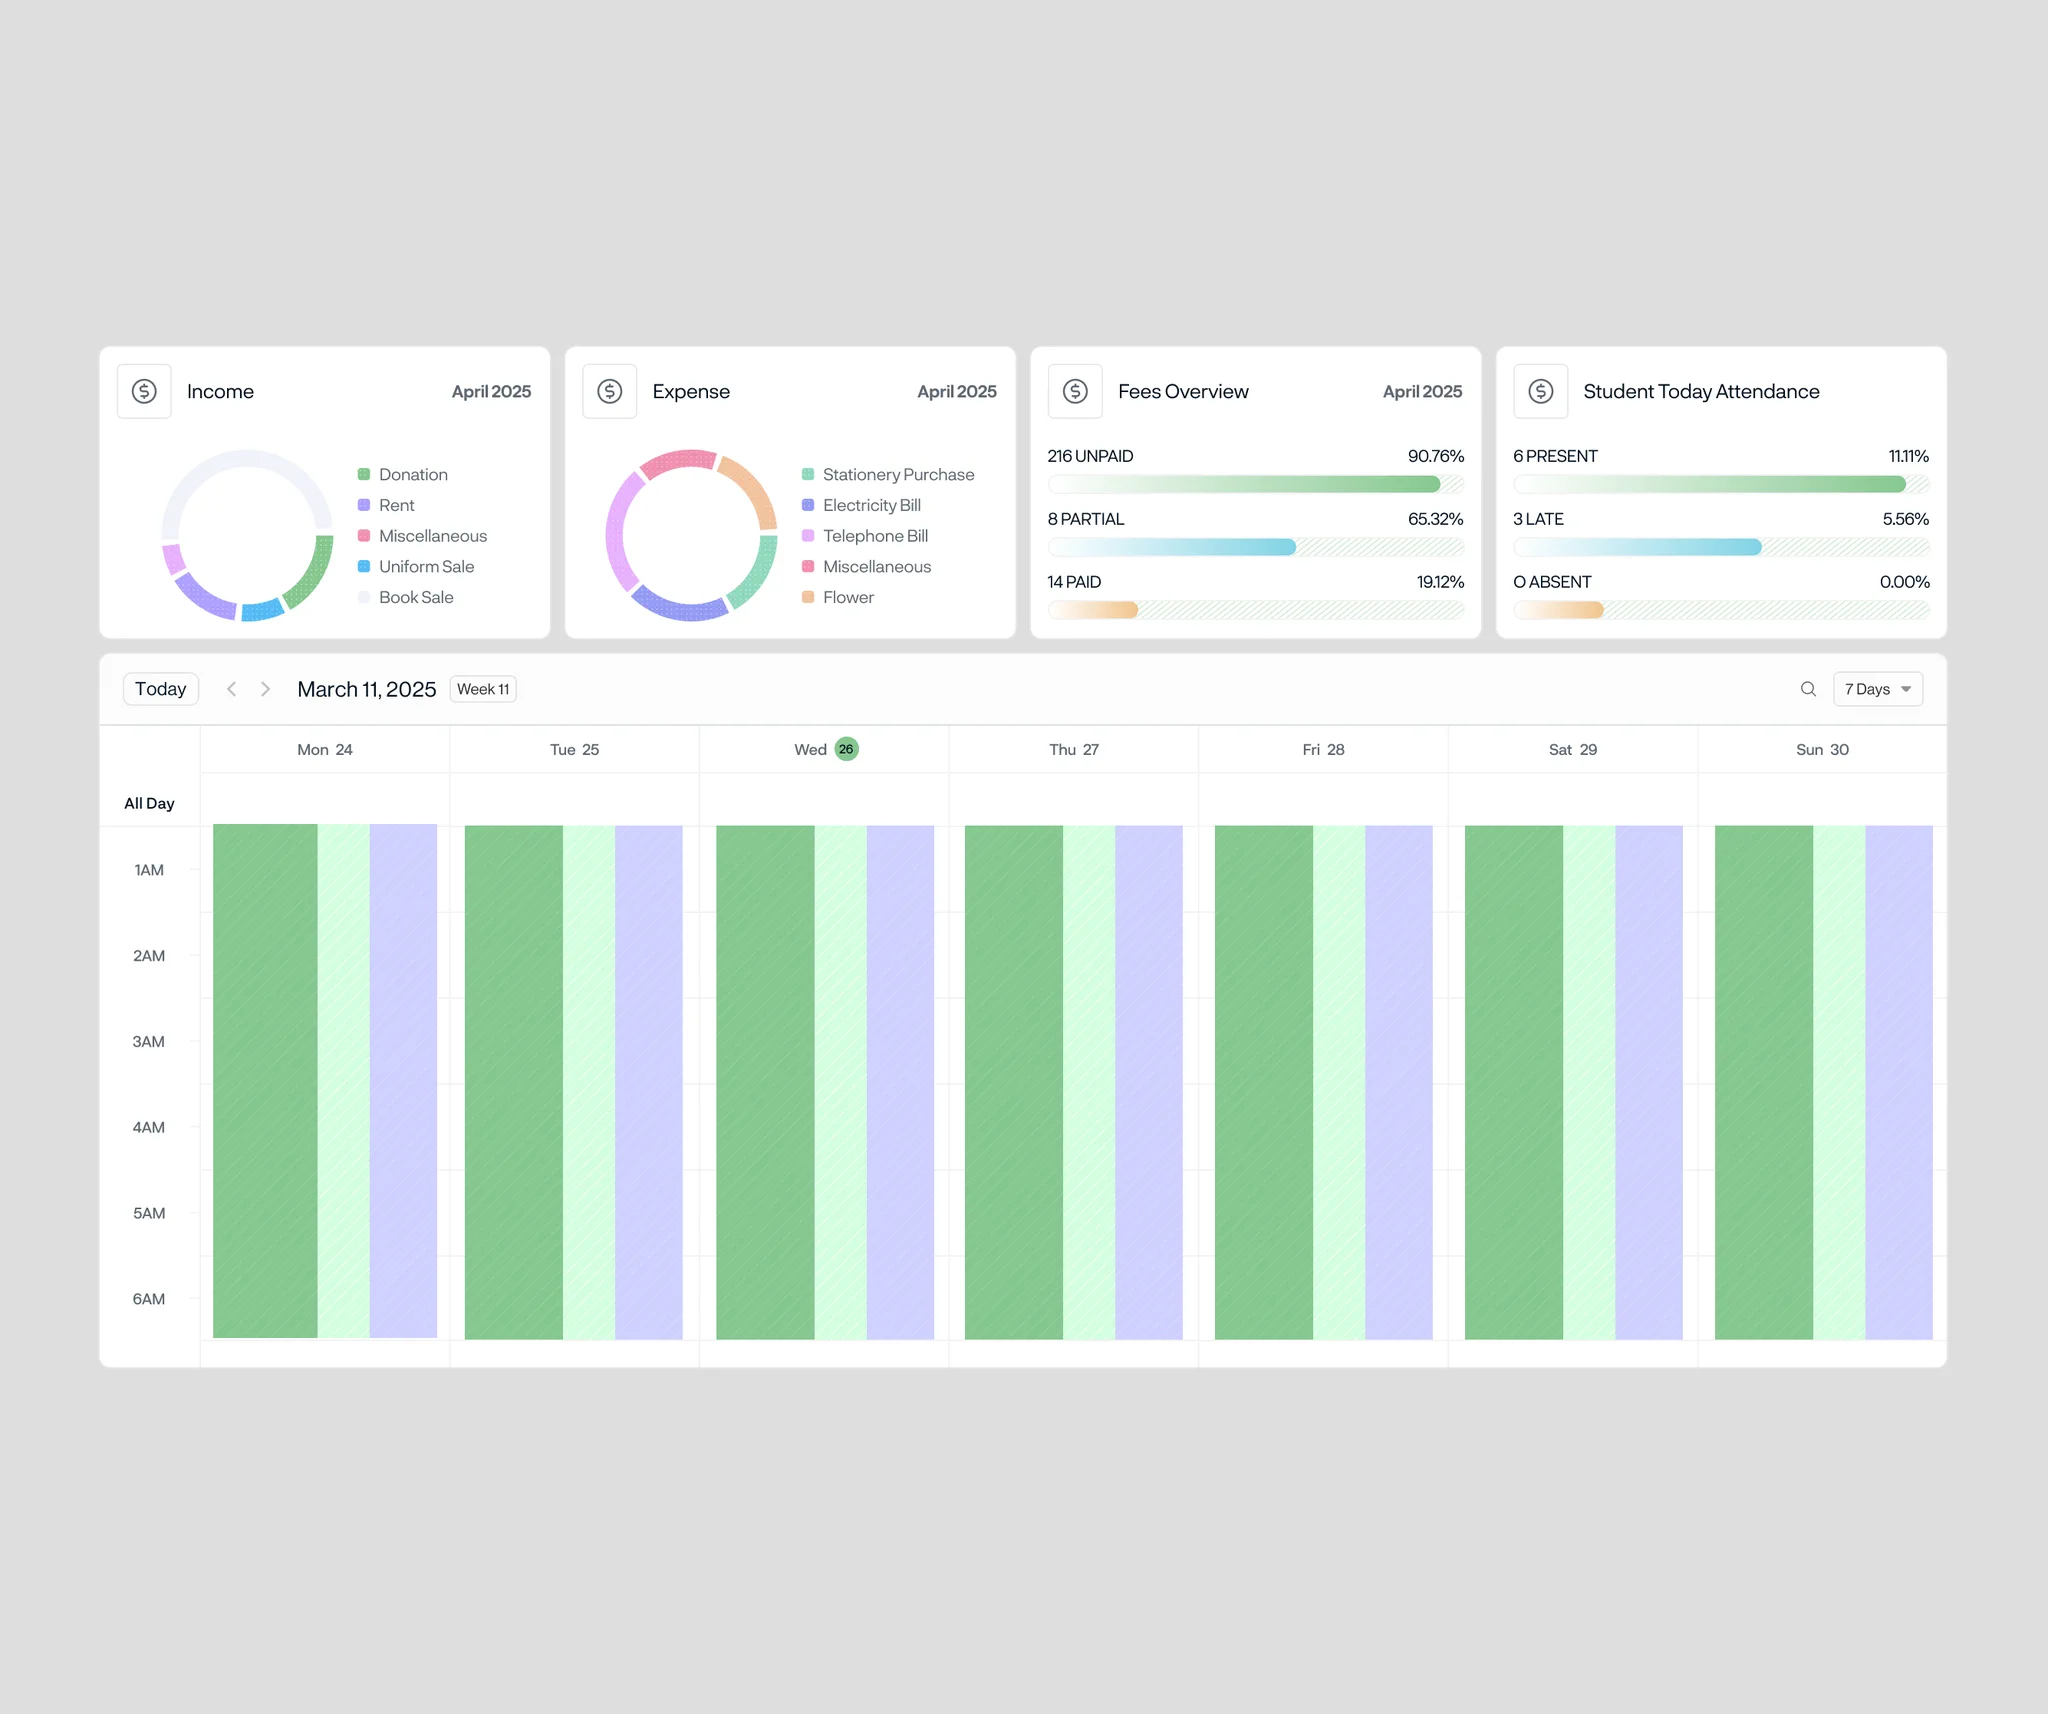Select the Mon 24 column header
The image size is (2048, 1714).
tap(325, 749)
